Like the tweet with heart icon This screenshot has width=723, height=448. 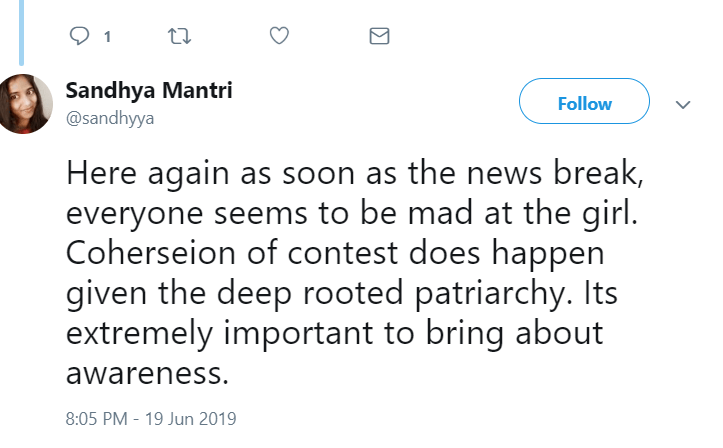point(280,36)
